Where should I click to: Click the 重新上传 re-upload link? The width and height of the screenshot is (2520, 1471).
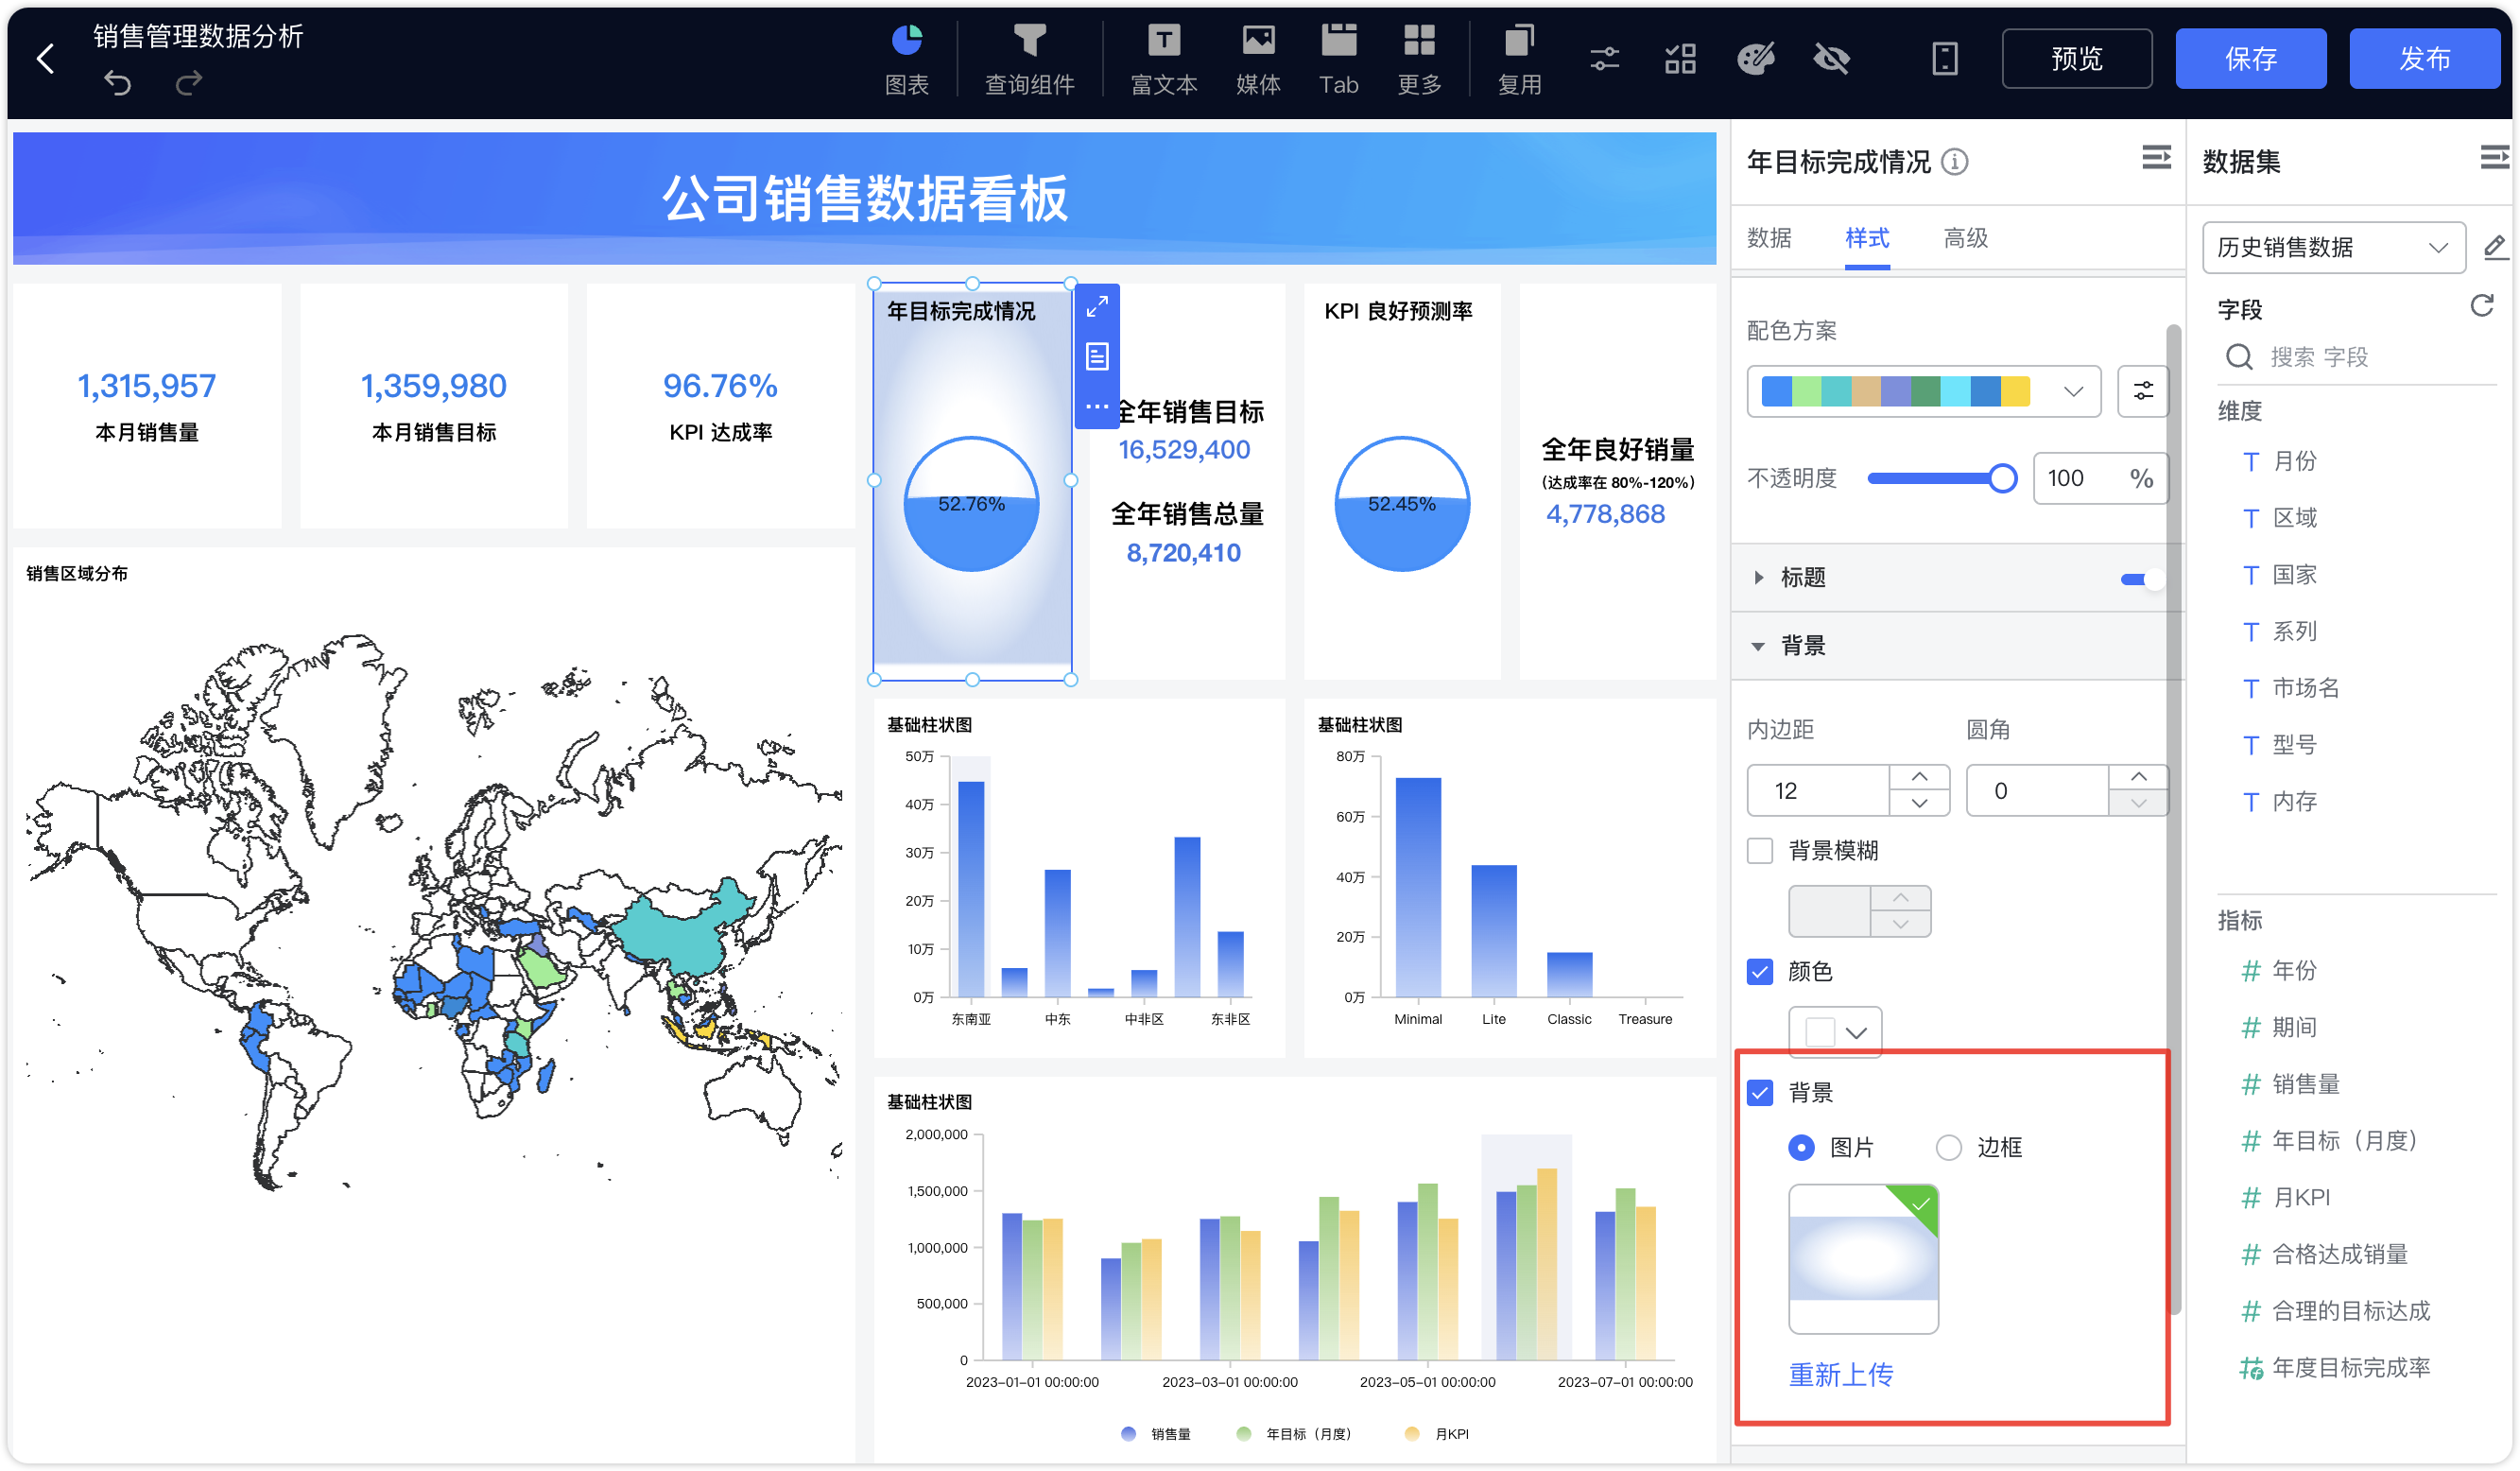tap(1840, 1375)
